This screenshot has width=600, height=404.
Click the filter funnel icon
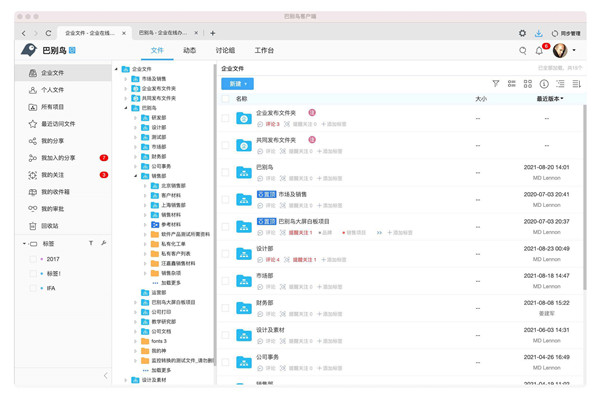tap(495, 84)
